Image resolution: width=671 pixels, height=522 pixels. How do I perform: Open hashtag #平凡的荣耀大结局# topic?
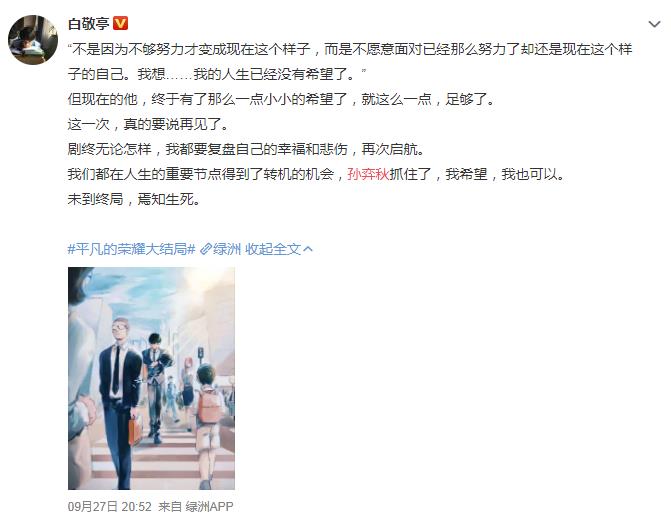point(131,249)
